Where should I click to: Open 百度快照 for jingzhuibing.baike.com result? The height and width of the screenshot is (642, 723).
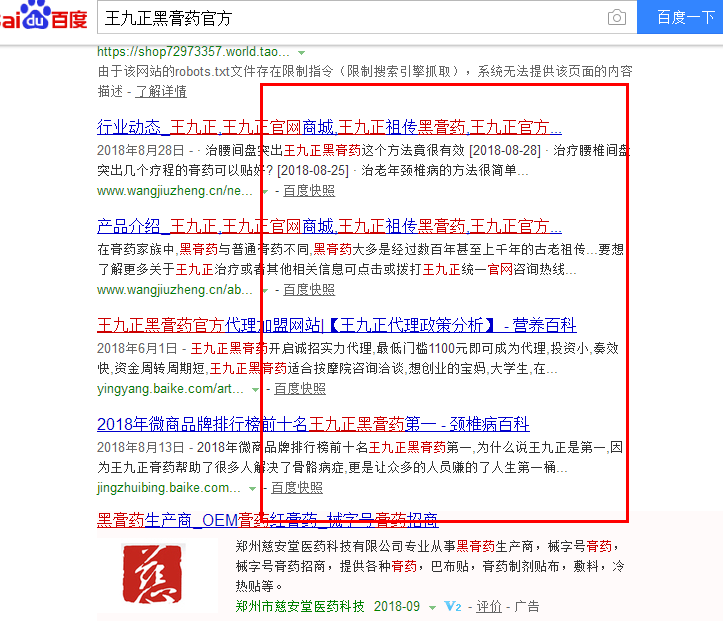coord(296,487)
